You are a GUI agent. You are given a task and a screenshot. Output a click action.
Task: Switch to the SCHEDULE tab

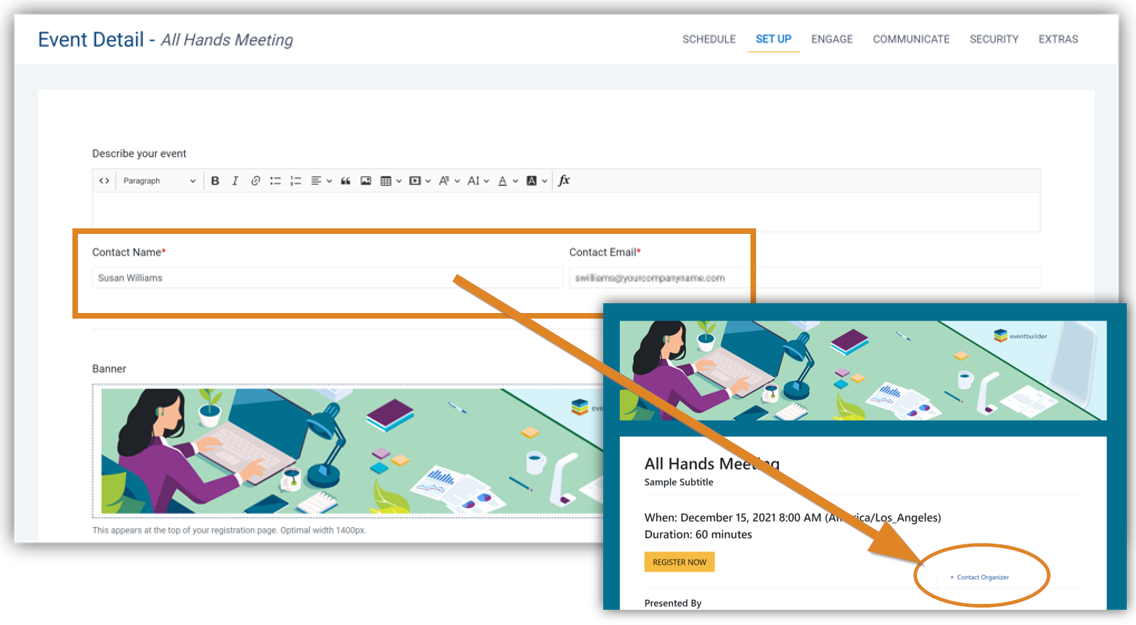[709, 39]
